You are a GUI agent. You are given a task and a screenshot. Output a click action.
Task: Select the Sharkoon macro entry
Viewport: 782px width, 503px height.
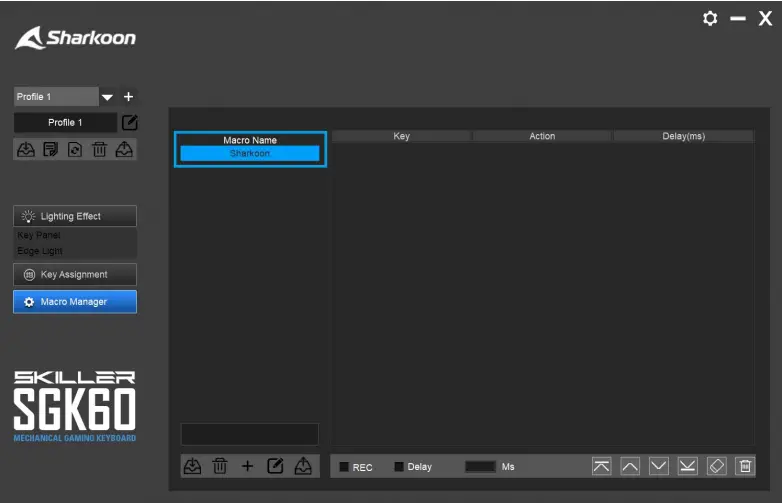point(250,154)
